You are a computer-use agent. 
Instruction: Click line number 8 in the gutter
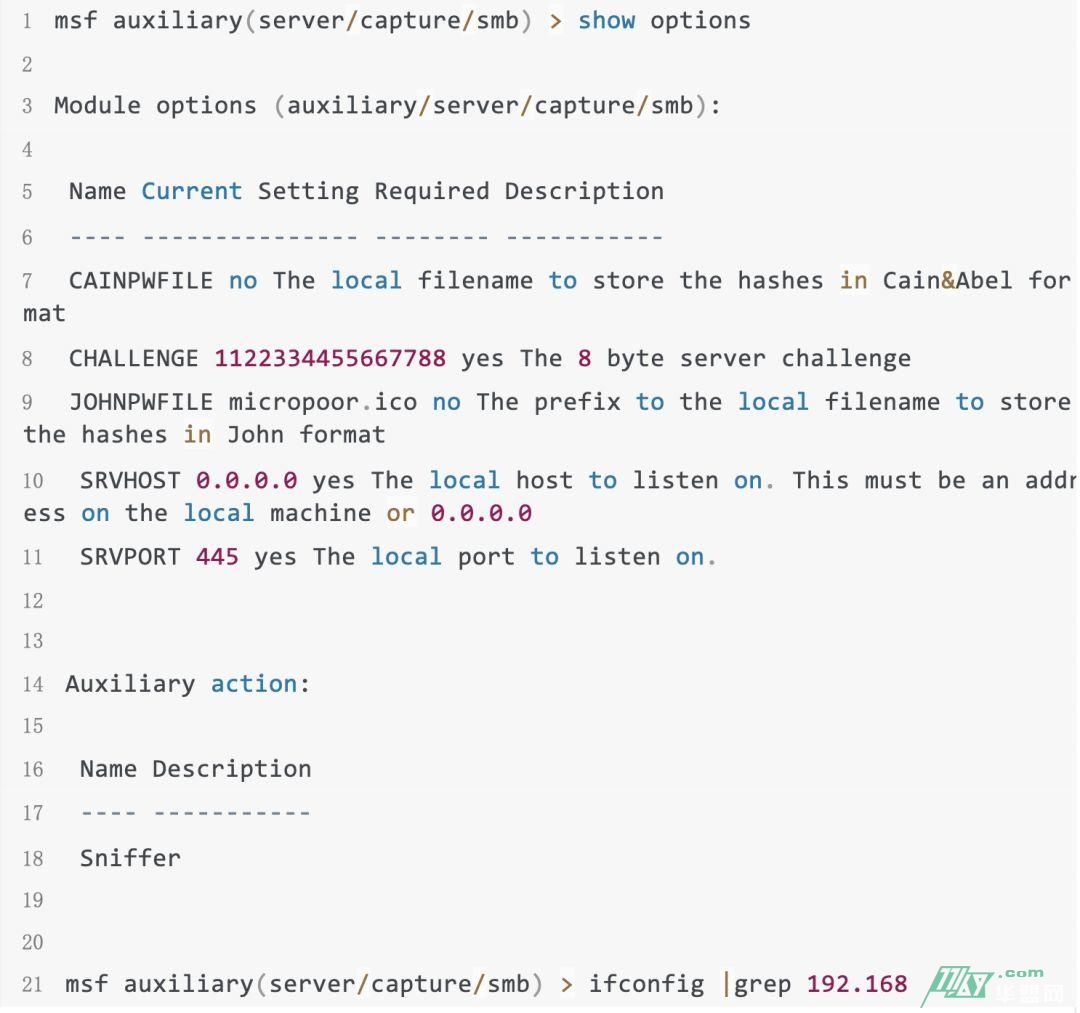click(x=27, y=359)
